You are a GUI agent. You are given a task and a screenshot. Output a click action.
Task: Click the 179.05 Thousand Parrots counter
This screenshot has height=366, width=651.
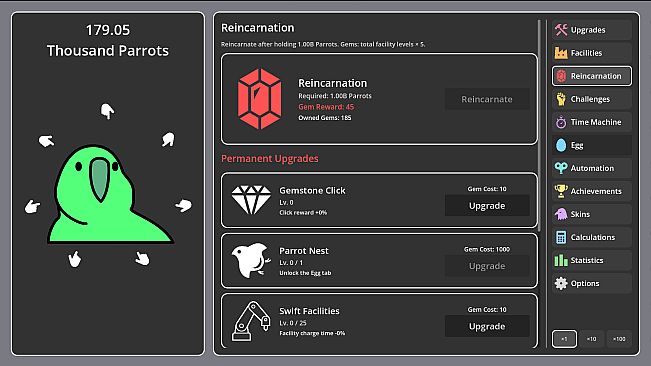tap(108, 40)
